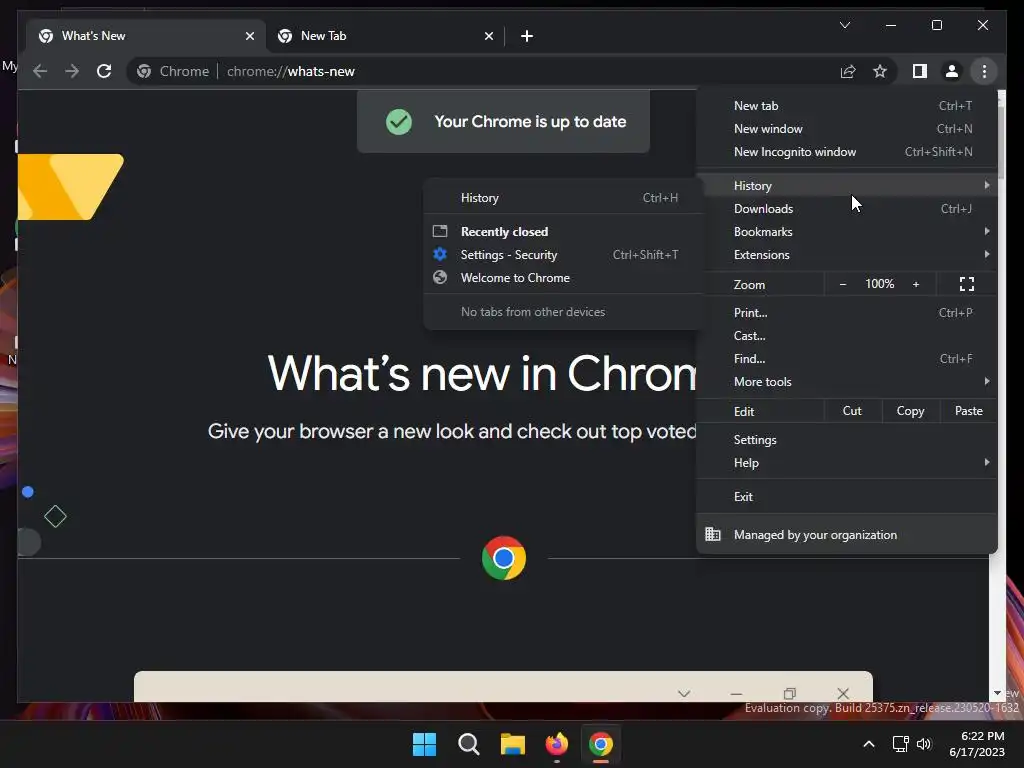The image size is (1024, 768).
Task: Open the volume tray icon
Action: [x=924, y=744]
